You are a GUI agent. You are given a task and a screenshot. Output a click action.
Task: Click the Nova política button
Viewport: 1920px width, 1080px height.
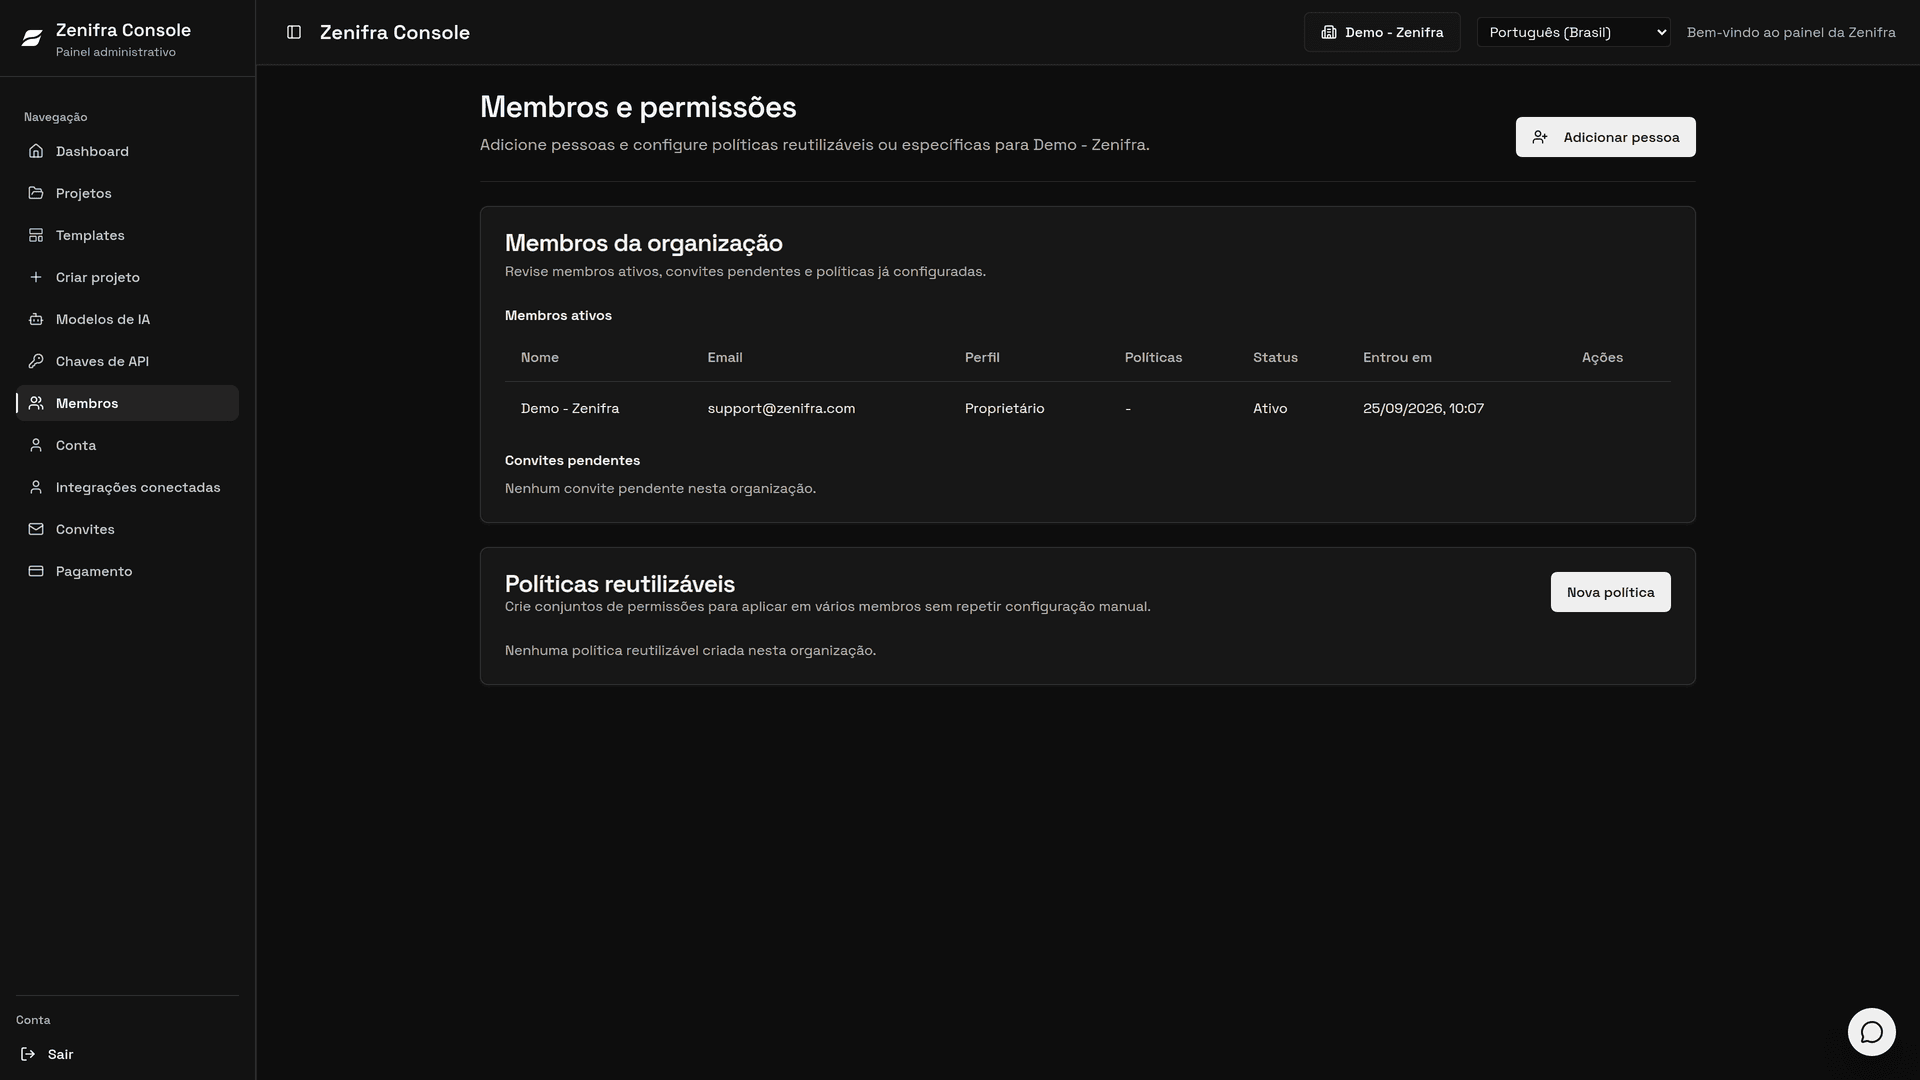(1610, 592)
